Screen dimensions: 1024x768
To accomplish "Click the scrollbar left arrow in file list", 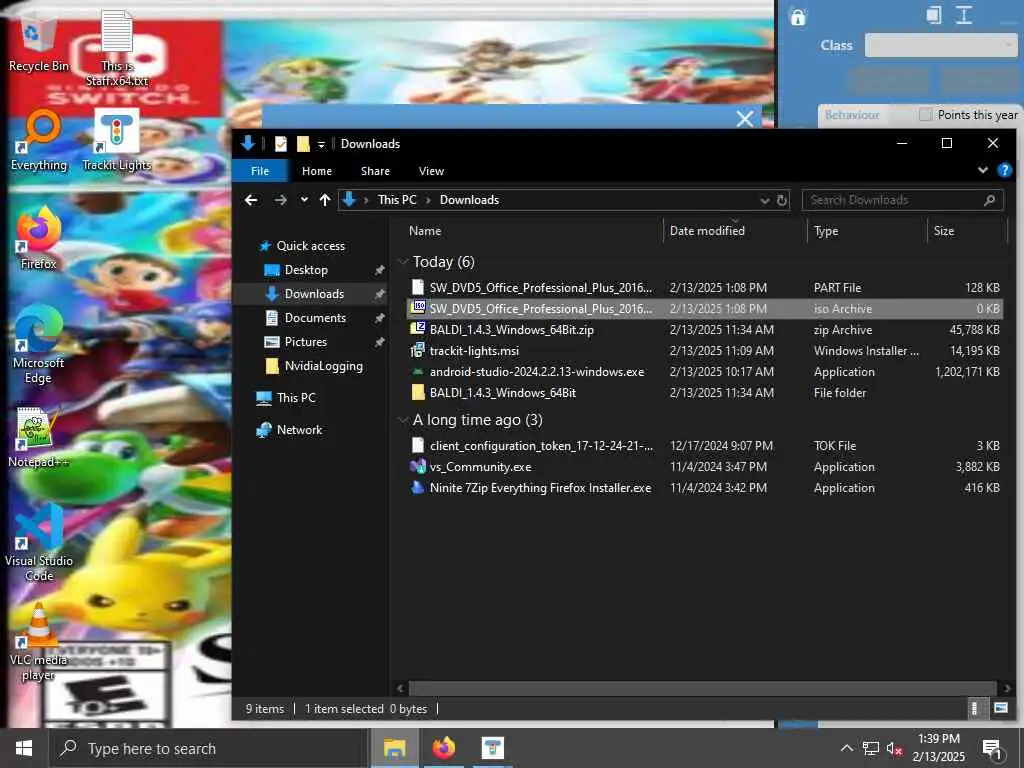I will [400, 688].
